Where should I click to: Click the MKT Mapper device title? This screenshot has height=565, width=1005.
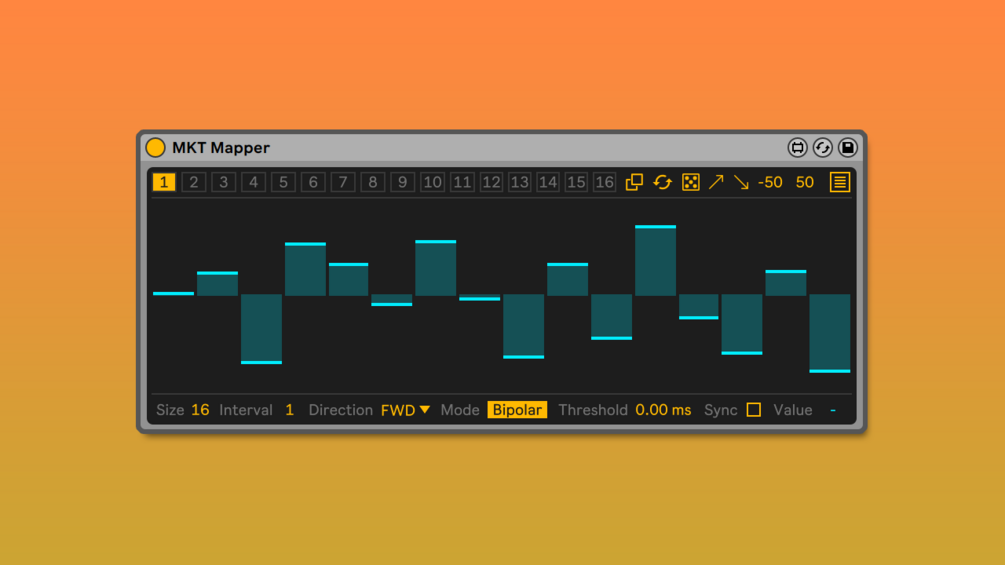(220, 147)
